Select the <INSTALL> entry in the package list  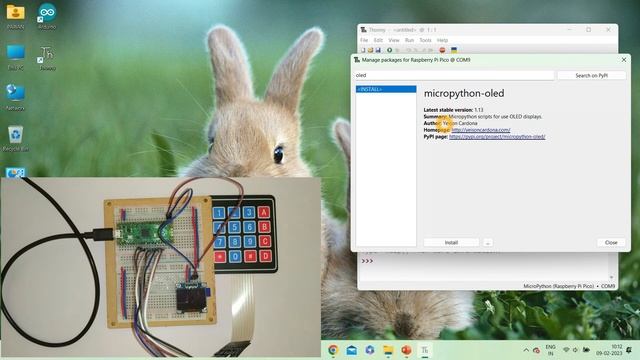pyautogui.click(x=386, y=89)
